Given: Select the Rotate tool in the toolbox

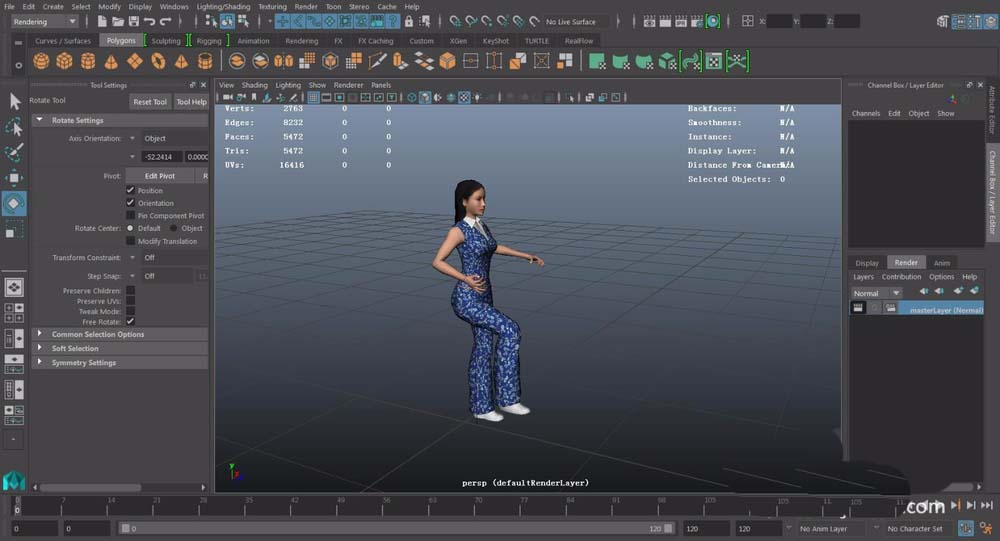Looking at the screenshot, I should pos(14,204).
